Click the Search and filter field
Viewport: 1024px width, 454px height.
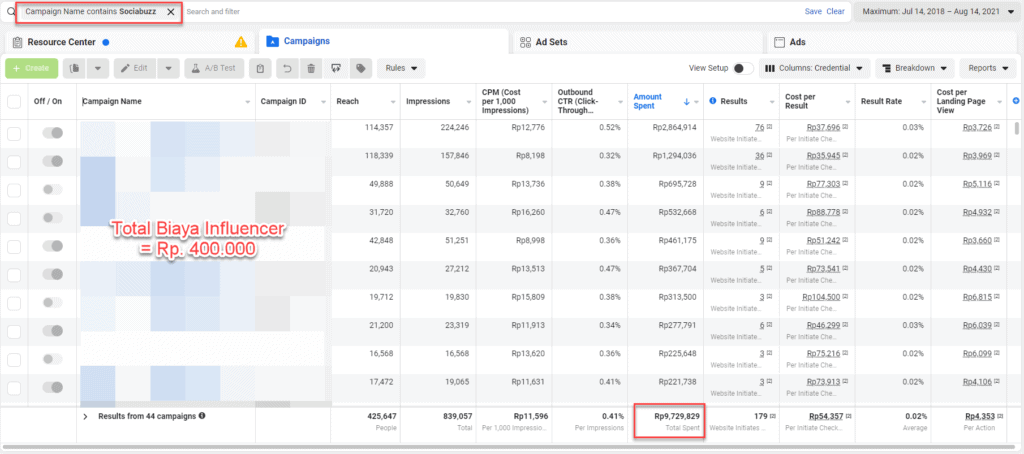click(400, 12)
